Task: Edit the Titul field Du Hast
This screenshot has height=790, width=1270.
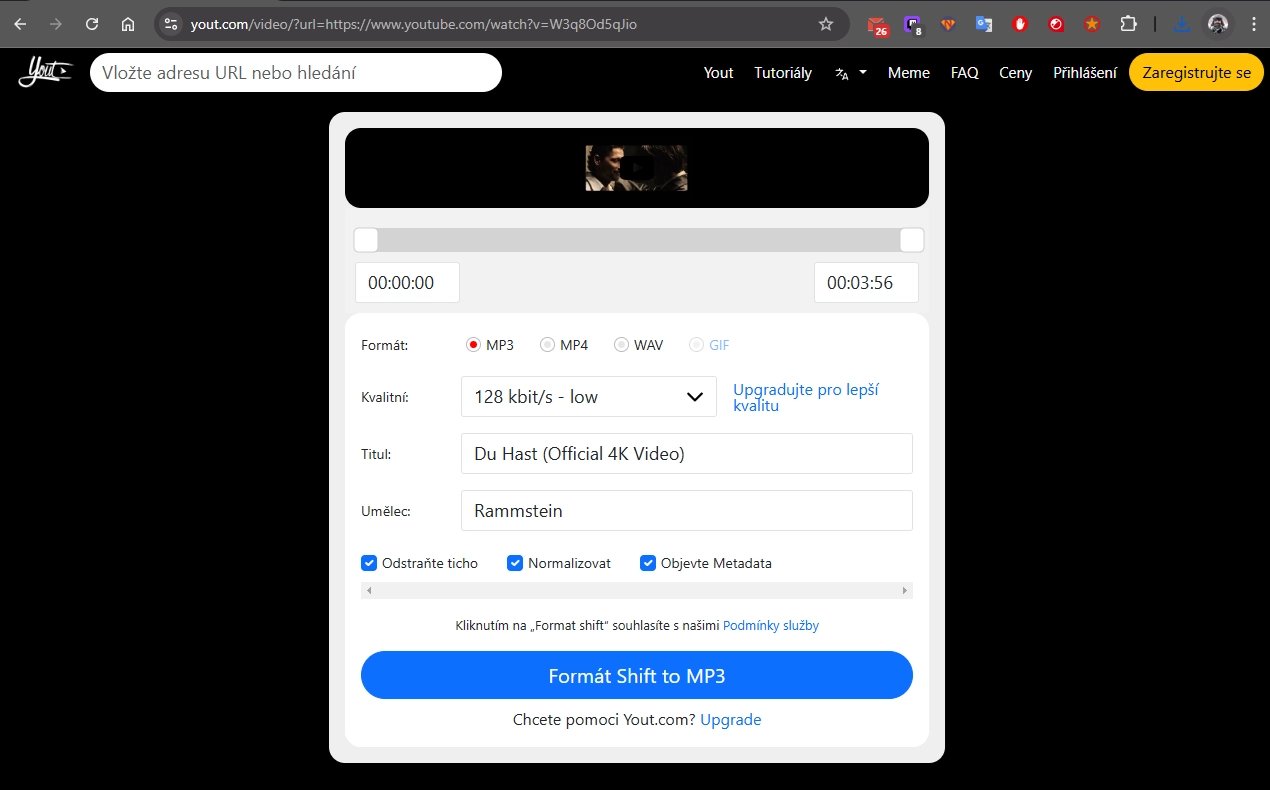Action: click(x=687, y=453)
